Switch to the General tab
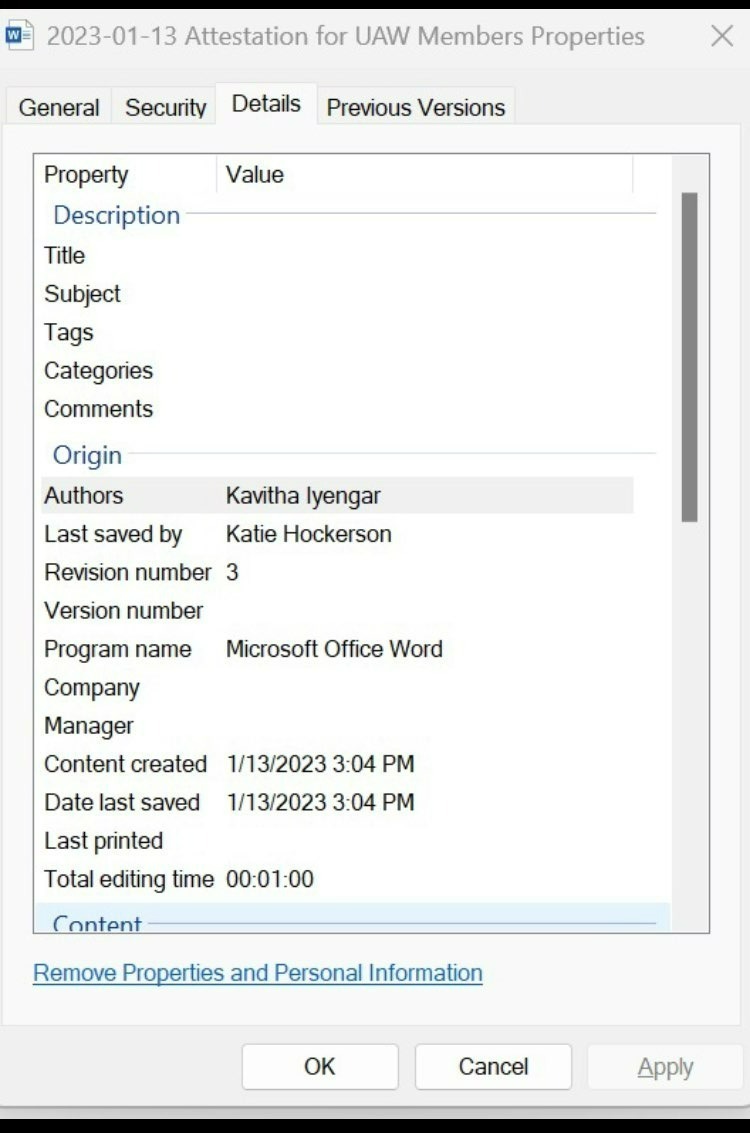 pos(59,107)
